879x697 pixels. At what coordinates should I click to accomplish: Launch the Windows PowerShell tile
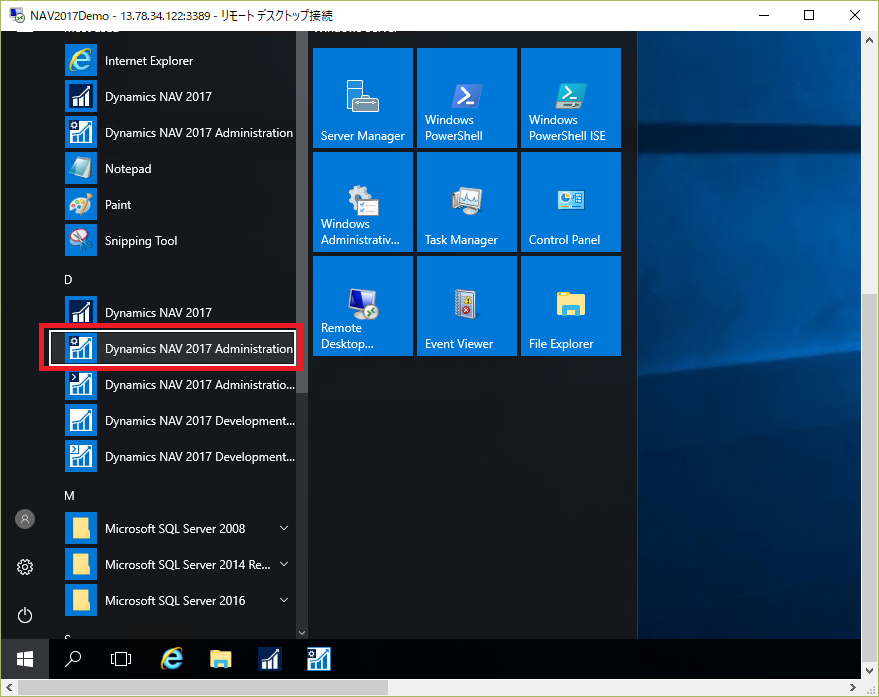pos(467,98)
